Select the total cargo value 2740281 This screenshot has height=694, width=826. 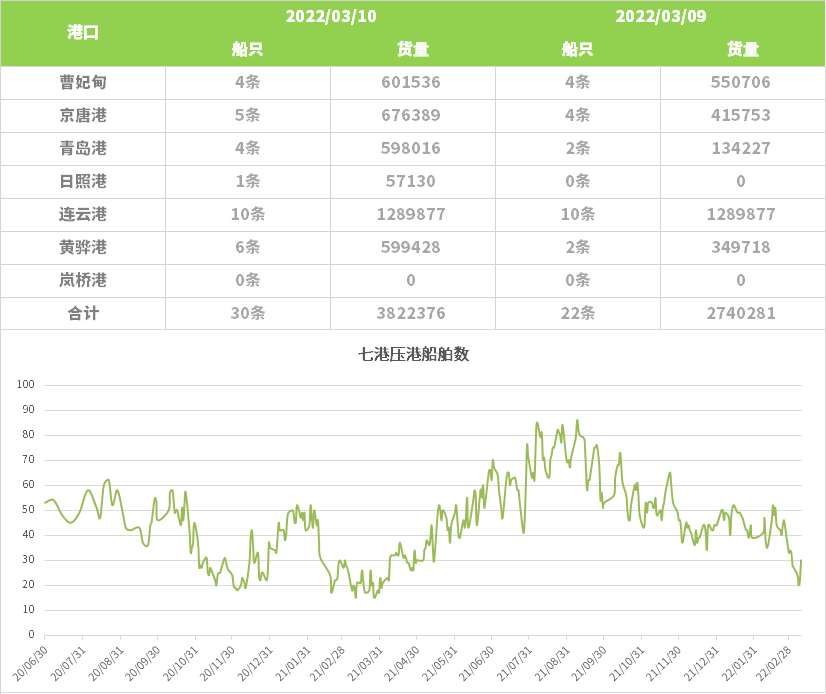tap(741, 314)
